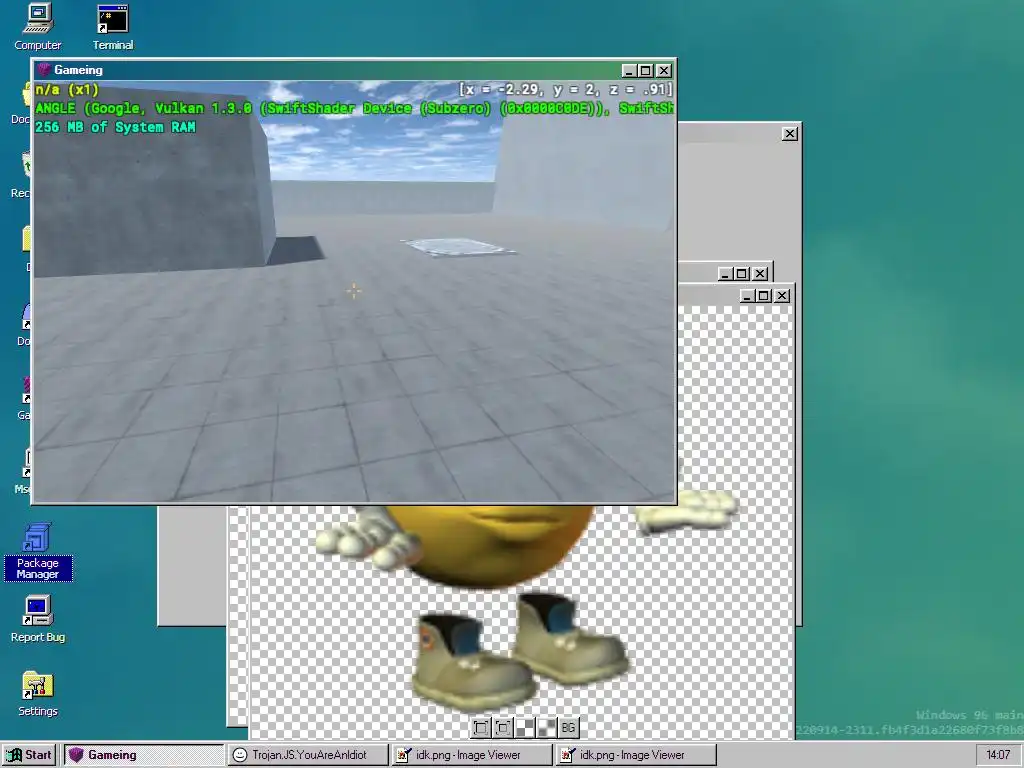
Task: Click the white floor panel in the game scene
Action: 458,247
